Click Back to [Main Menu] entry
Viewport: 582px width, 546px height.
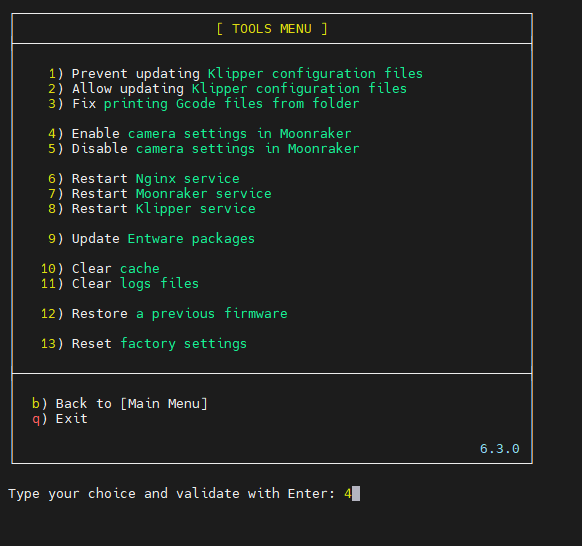[120, 403]
